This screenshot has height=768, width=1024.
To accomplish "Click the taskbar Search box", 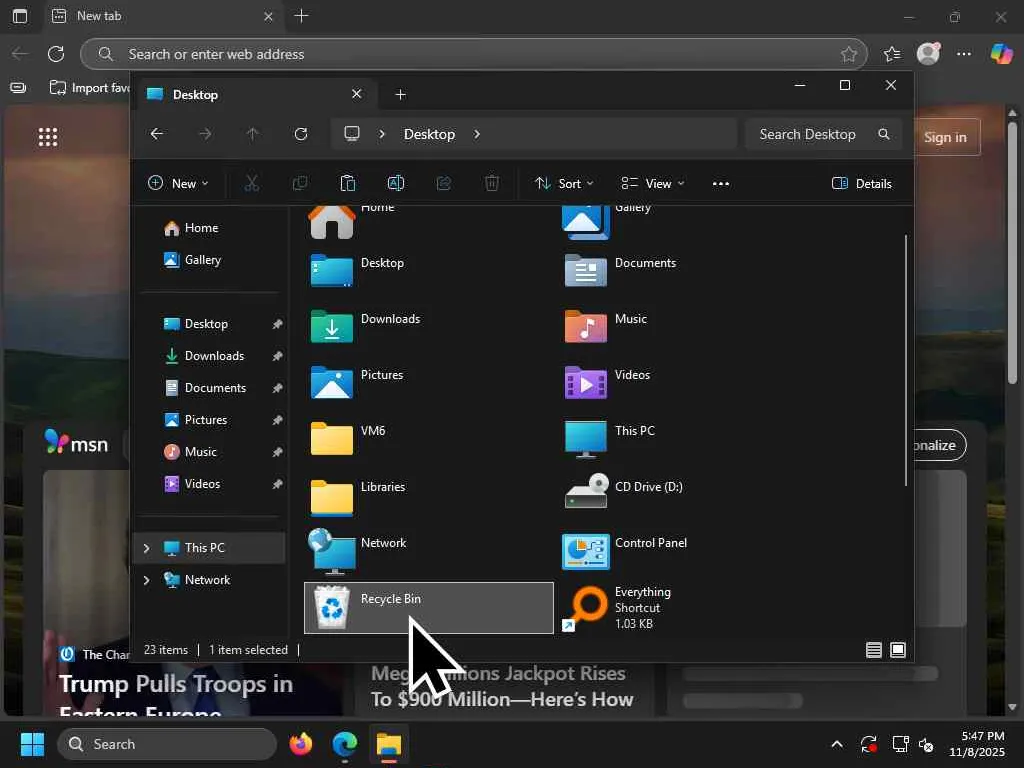I will (x=167, y=744).
